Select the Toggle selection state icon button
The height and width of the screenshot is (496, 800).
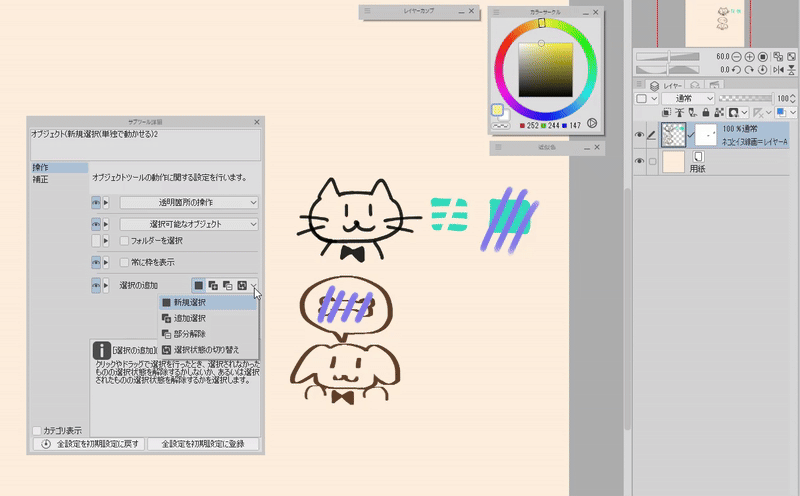[x=242, y=285]
